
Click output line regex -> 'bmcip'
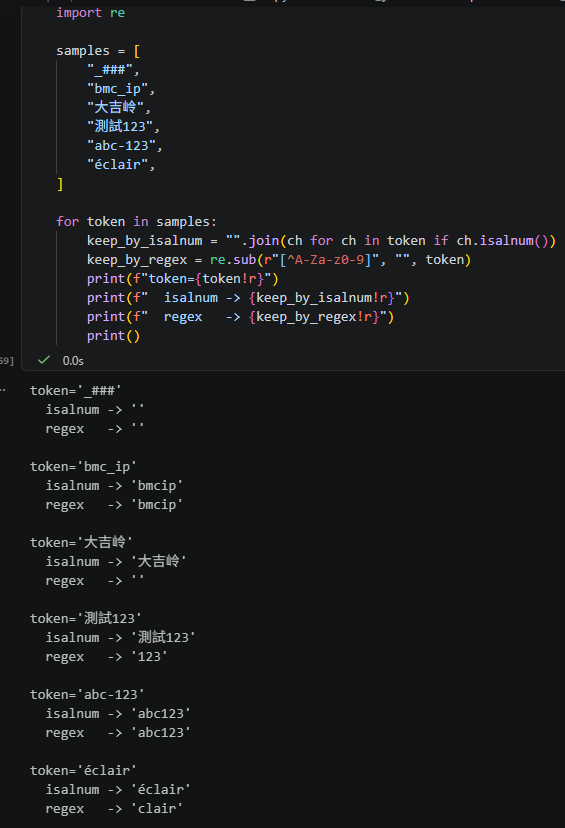click(x=114, y=505)
